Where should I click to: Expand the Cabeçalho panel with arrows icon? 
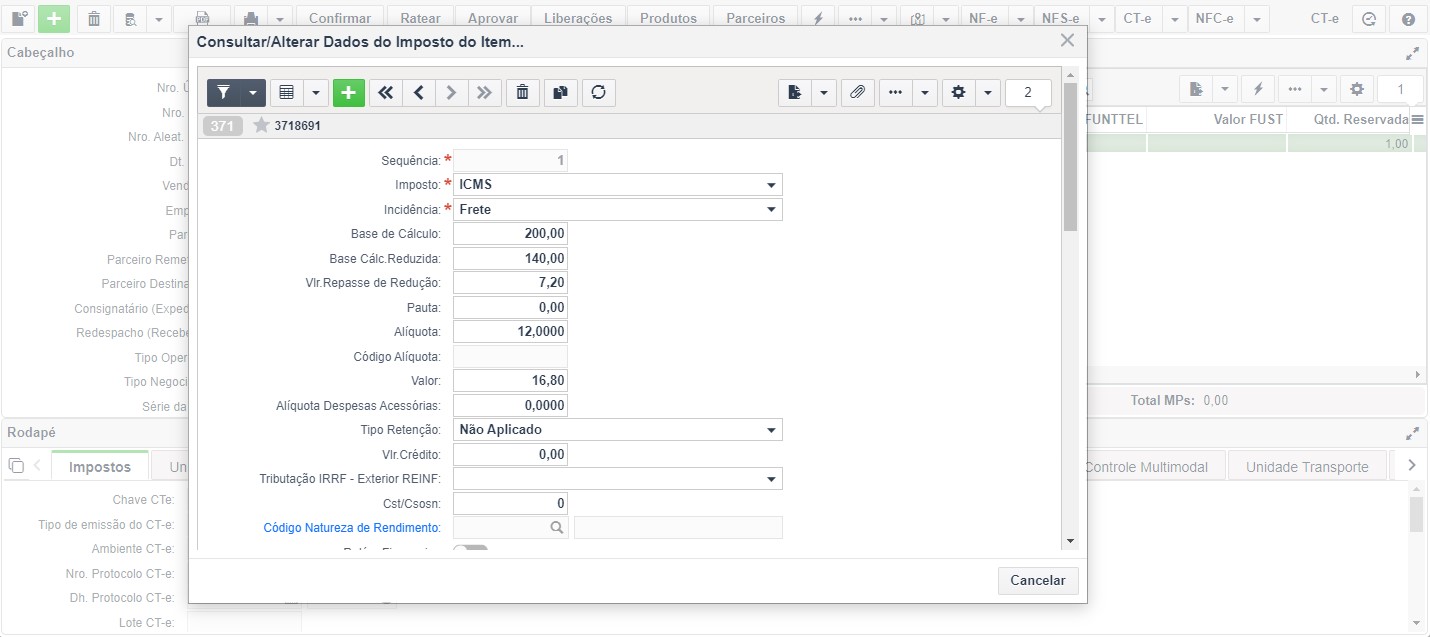pyautogui.click(x=1412, y=52)
